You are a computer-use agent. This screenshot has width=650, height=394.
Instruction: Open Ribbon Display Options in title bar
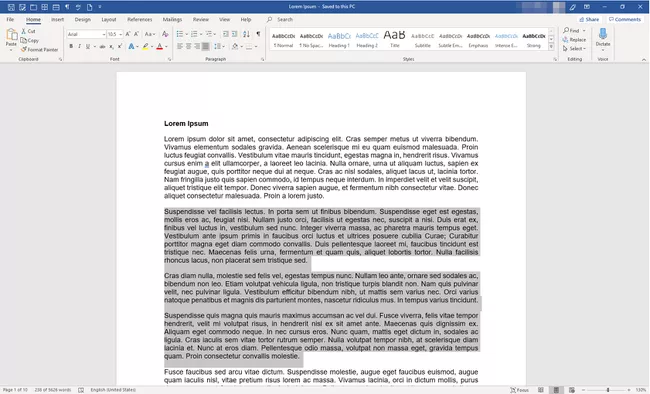pos(587,7)
